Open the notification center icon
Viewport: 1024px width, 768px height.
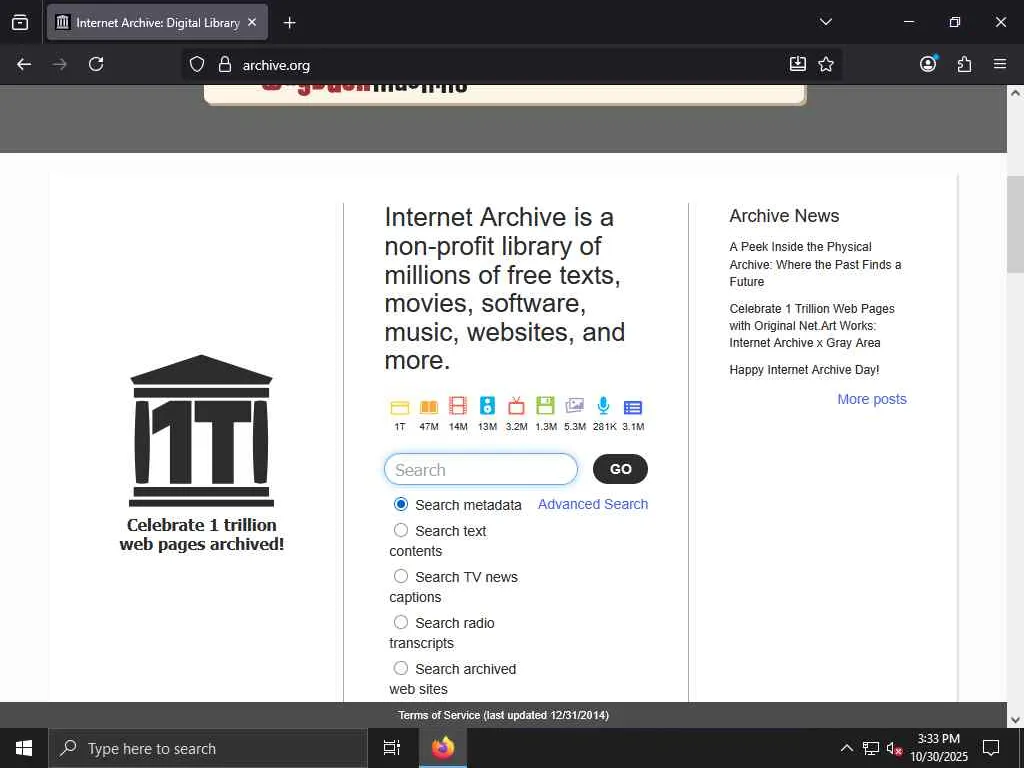(x=991, y=748)
